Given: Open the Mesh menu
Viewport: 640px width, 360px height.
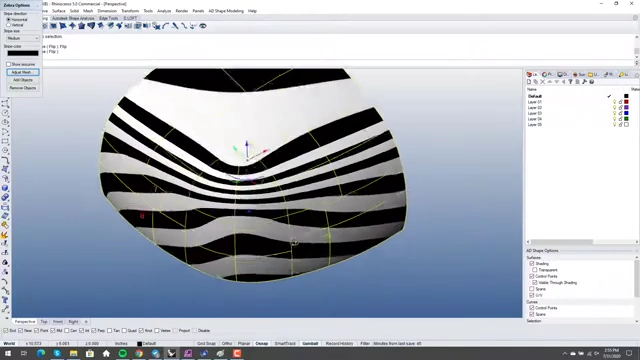Looking at the screenshot, I should coord(88,11).
